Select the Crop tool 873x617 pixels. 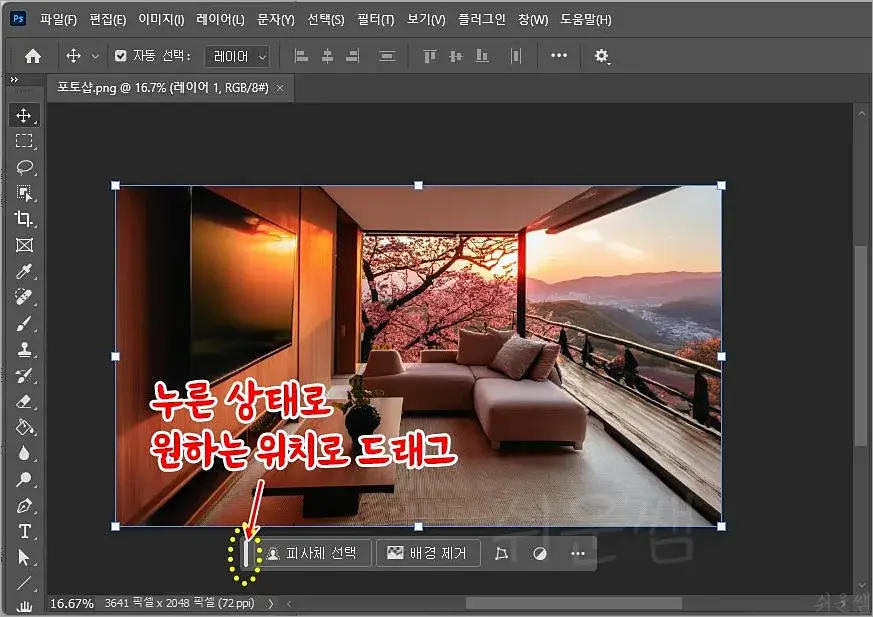(25, 219)
